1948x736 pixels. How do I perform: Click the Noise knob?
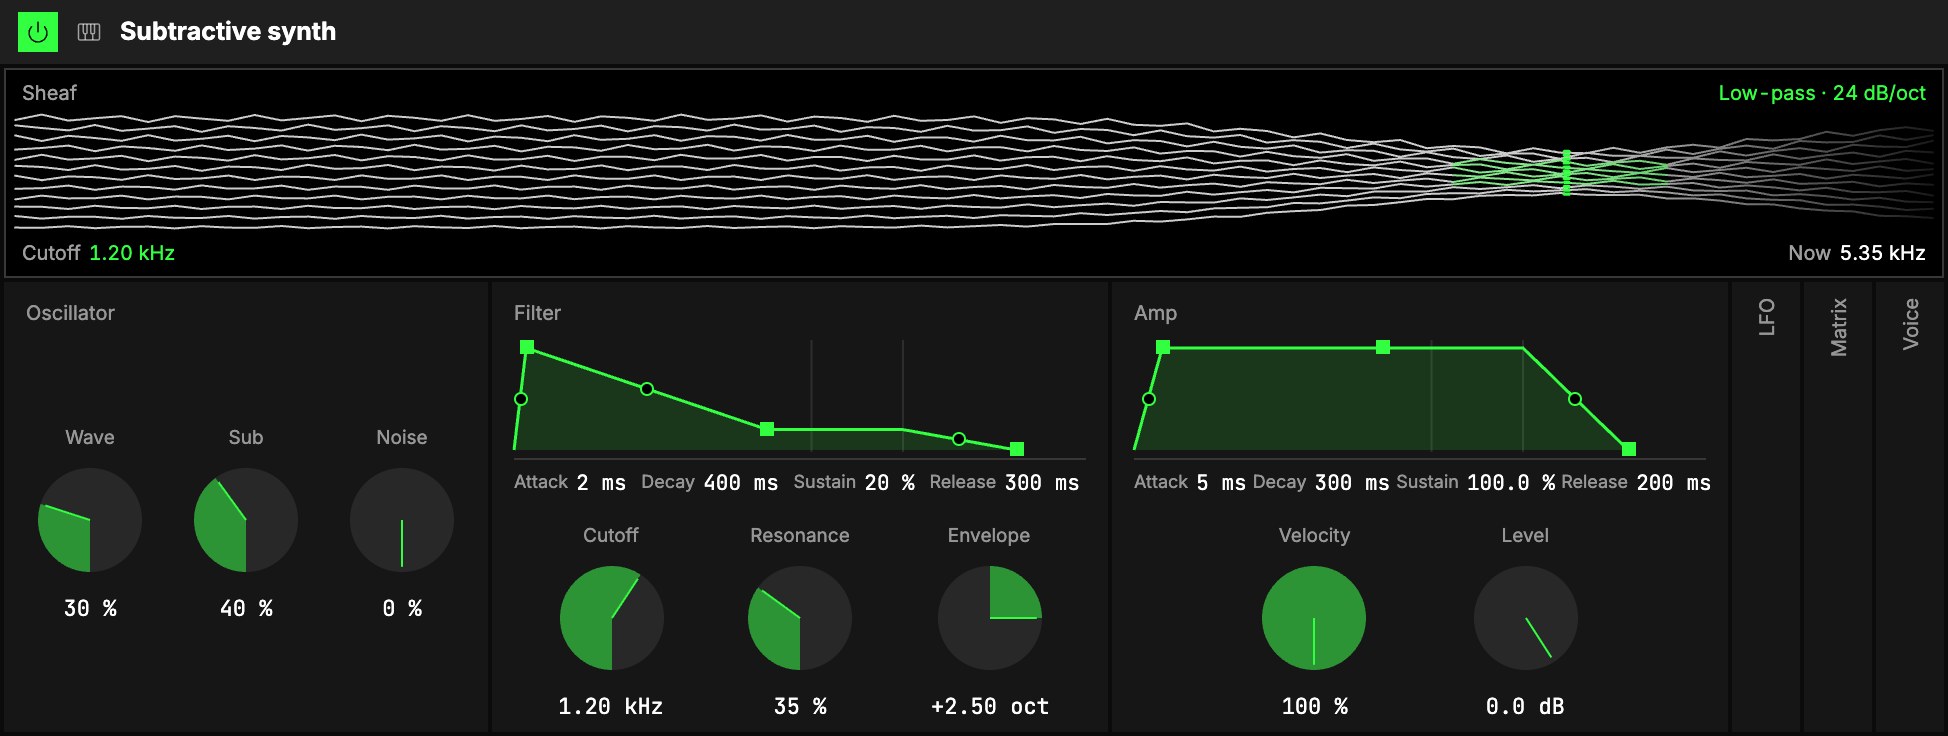[x=402, y=520]
